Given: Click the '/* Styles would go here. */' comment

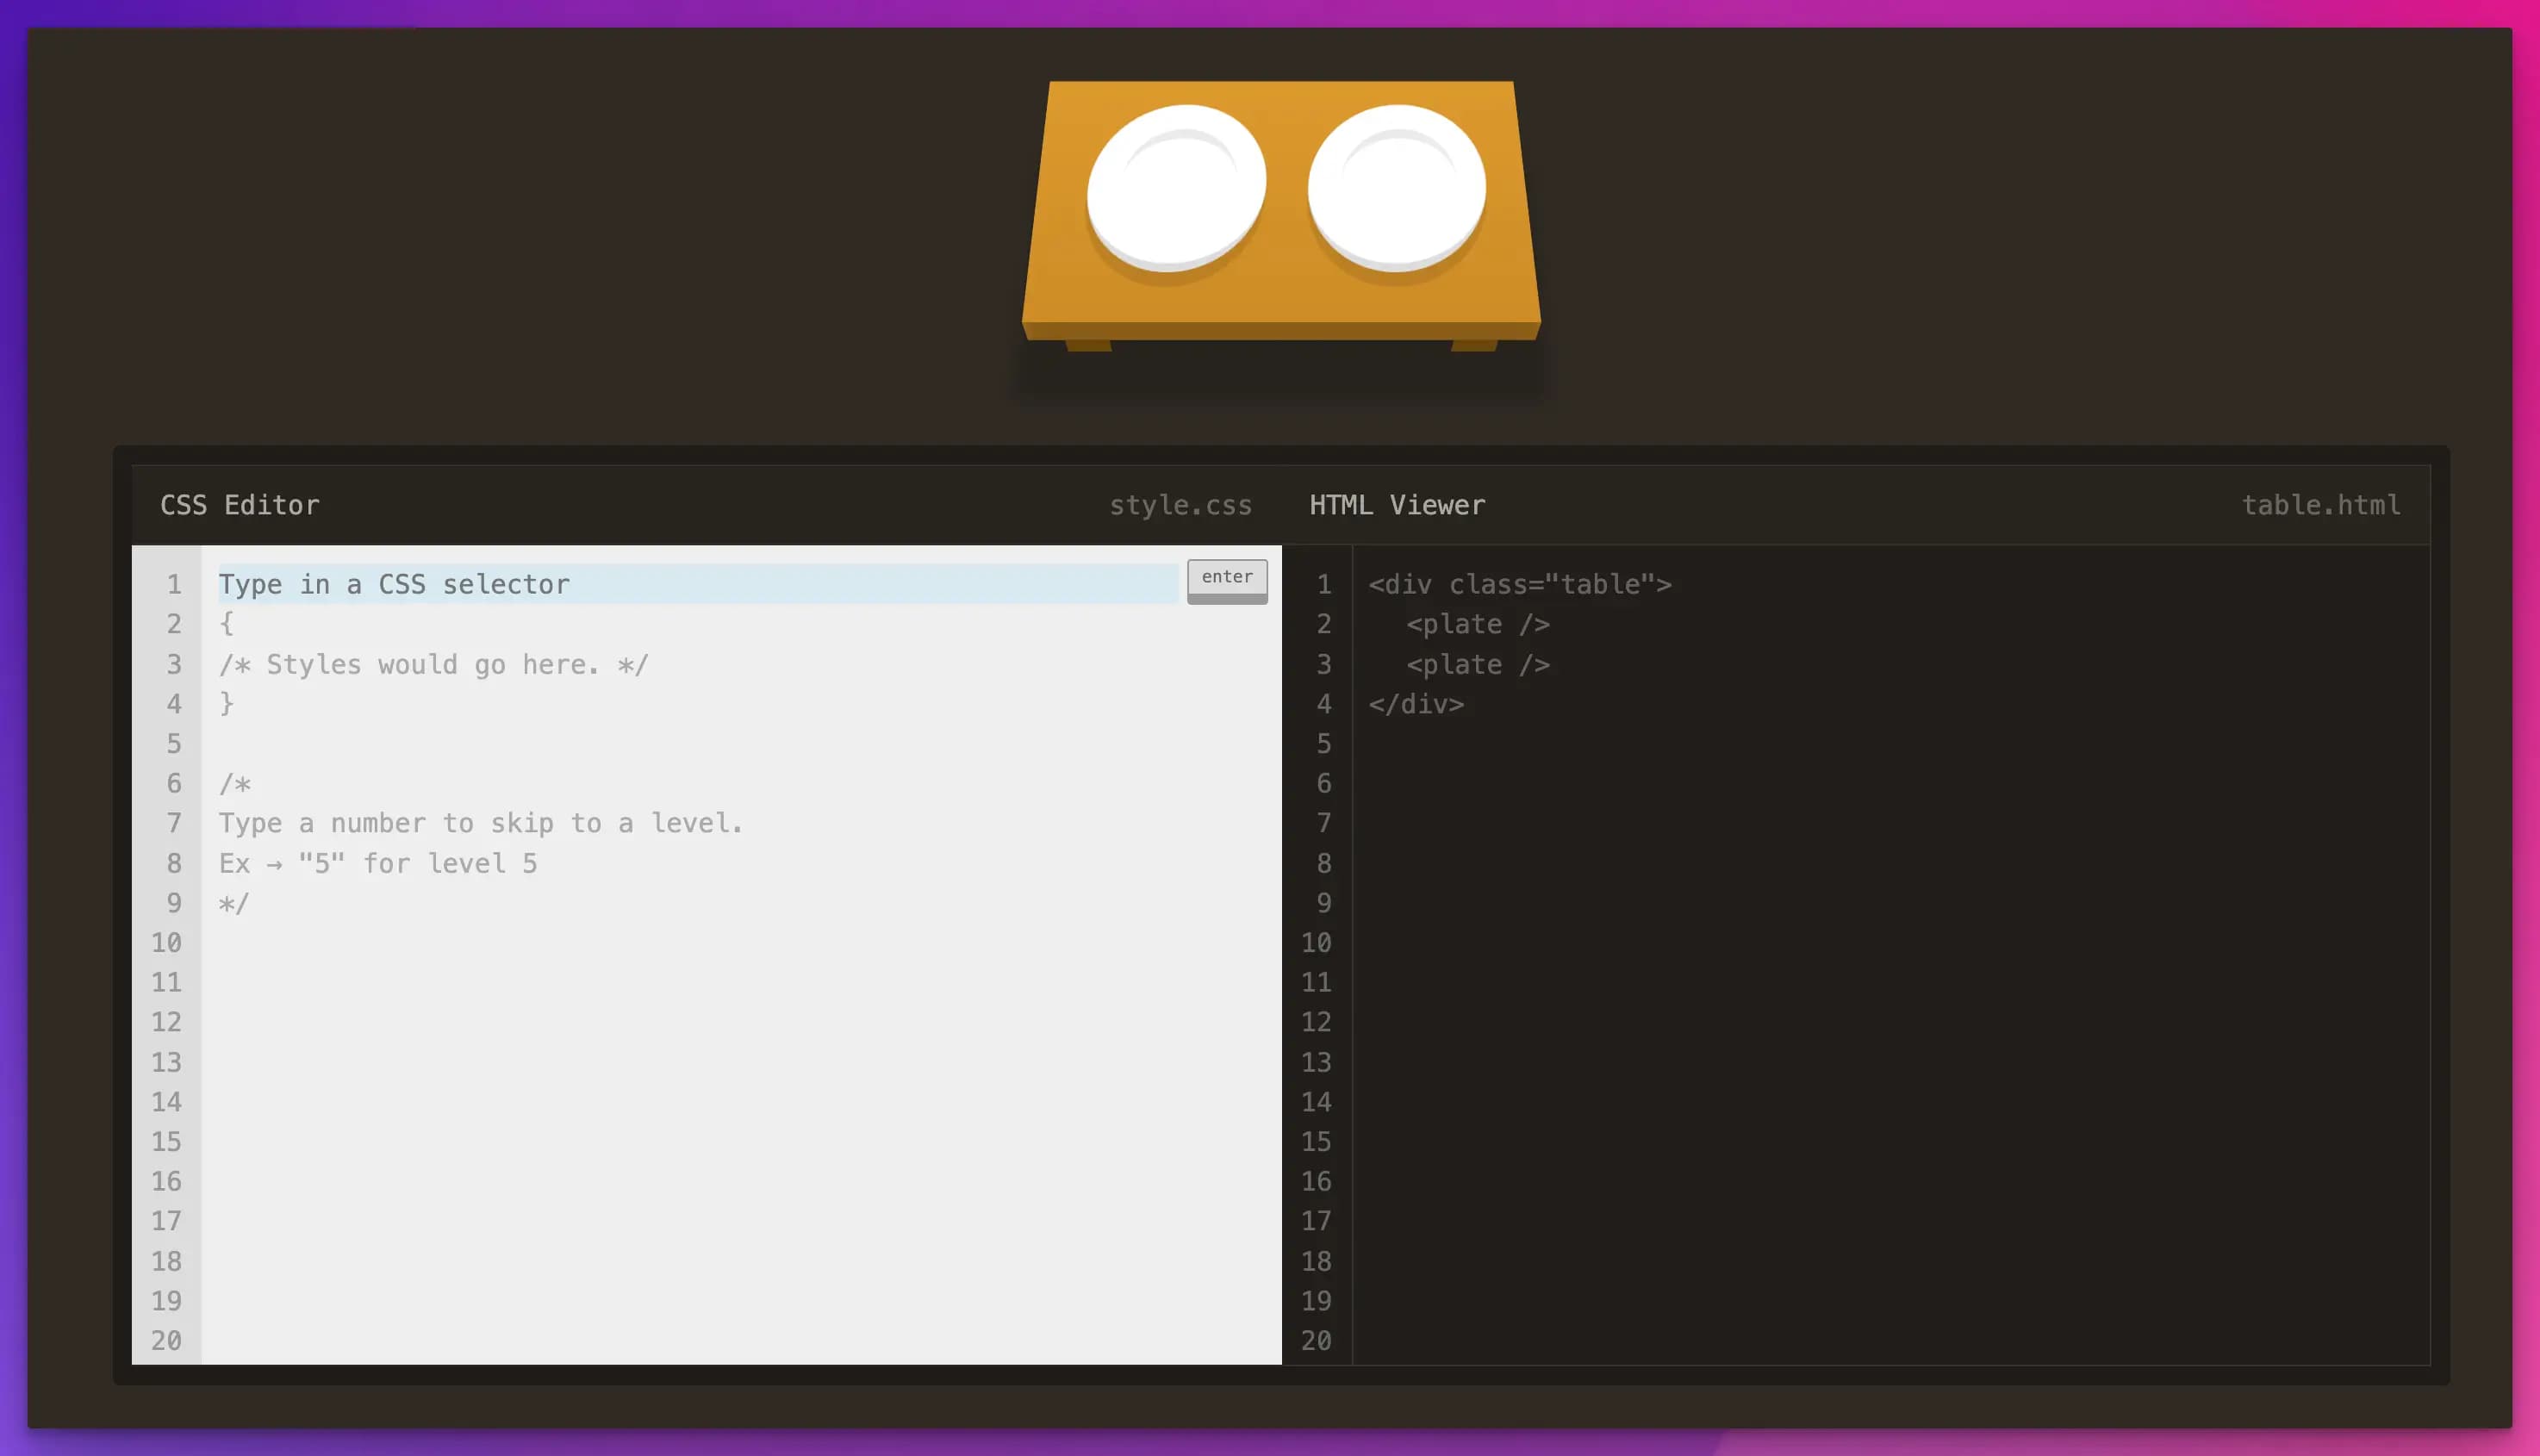Looking at the screenshot, I should click(434, 664).
